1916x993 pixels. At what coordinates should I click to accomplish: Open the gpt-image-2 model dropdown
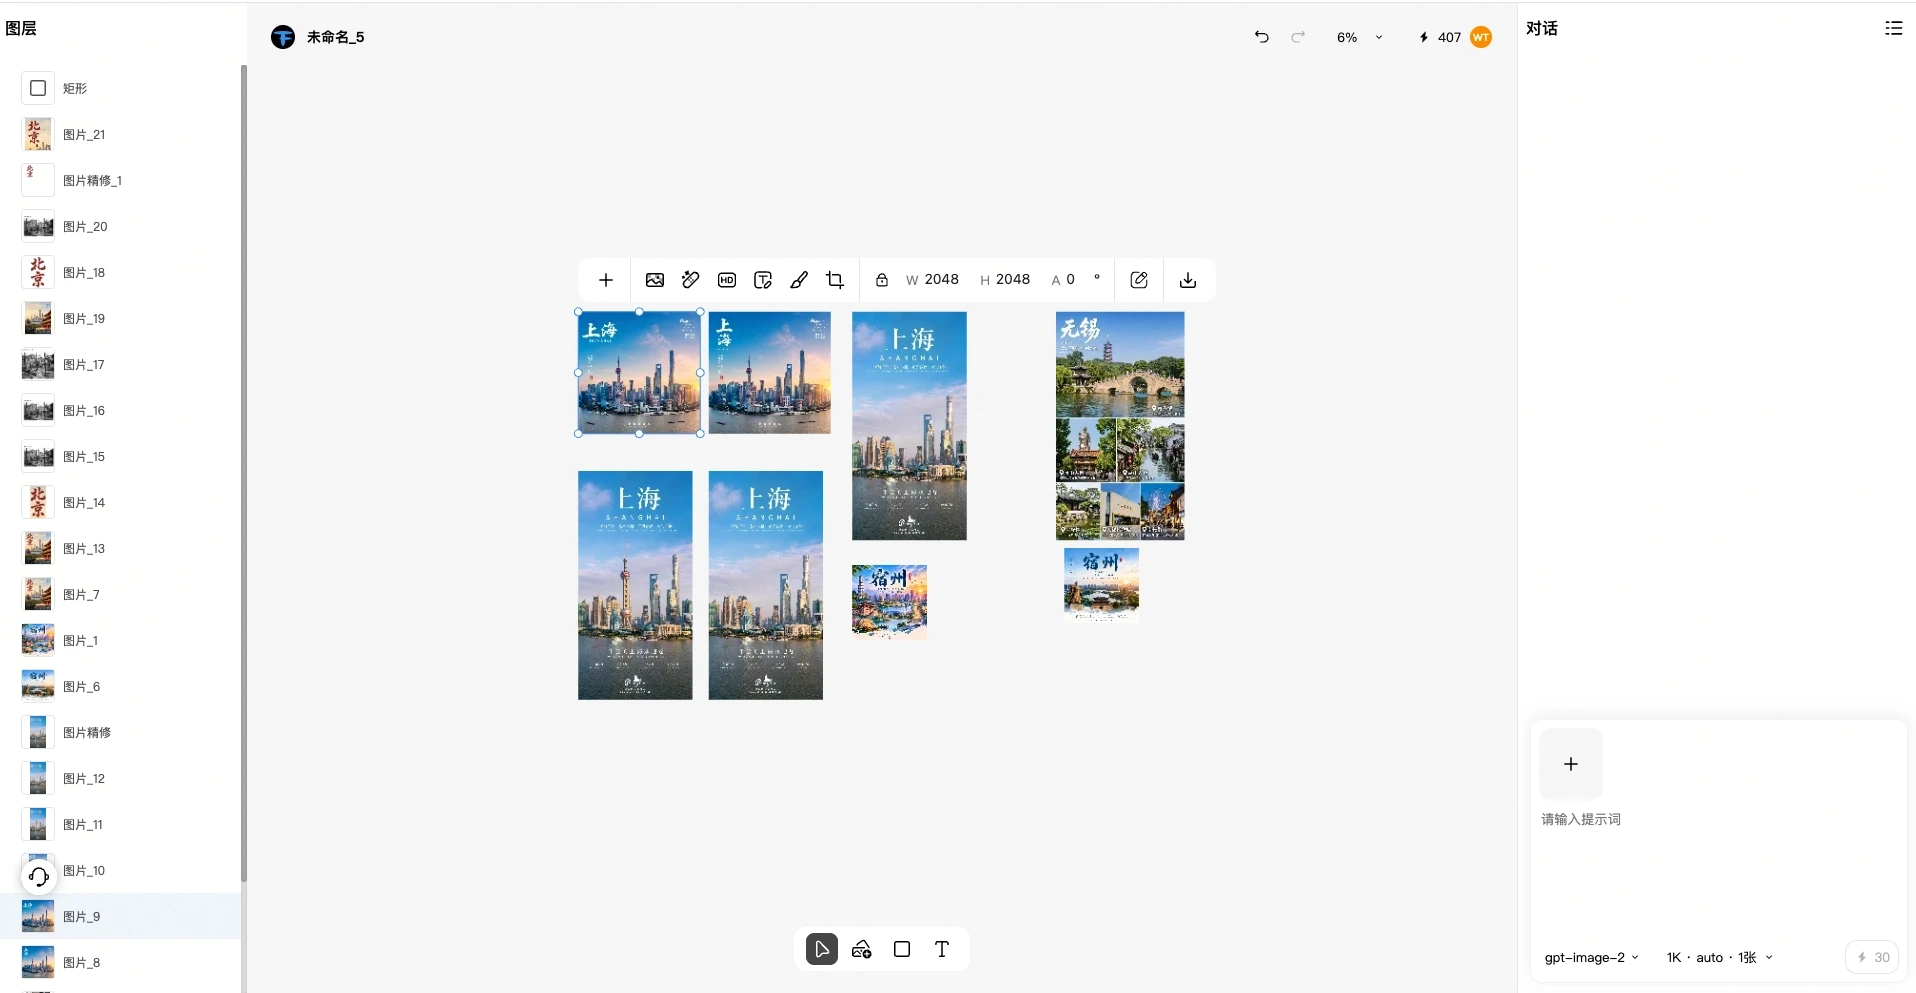click(x=1592, y=957)
